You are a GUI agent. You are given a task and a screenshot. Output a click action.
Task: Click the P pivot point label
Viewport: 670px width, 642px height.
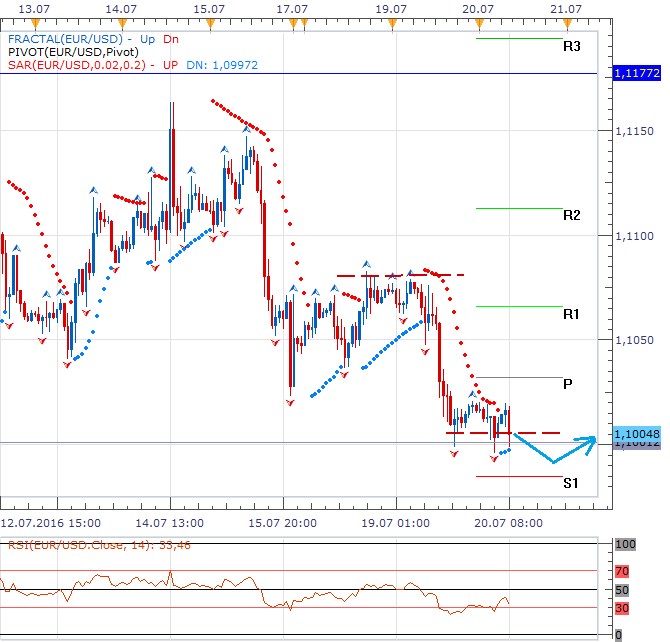point(568,384)
